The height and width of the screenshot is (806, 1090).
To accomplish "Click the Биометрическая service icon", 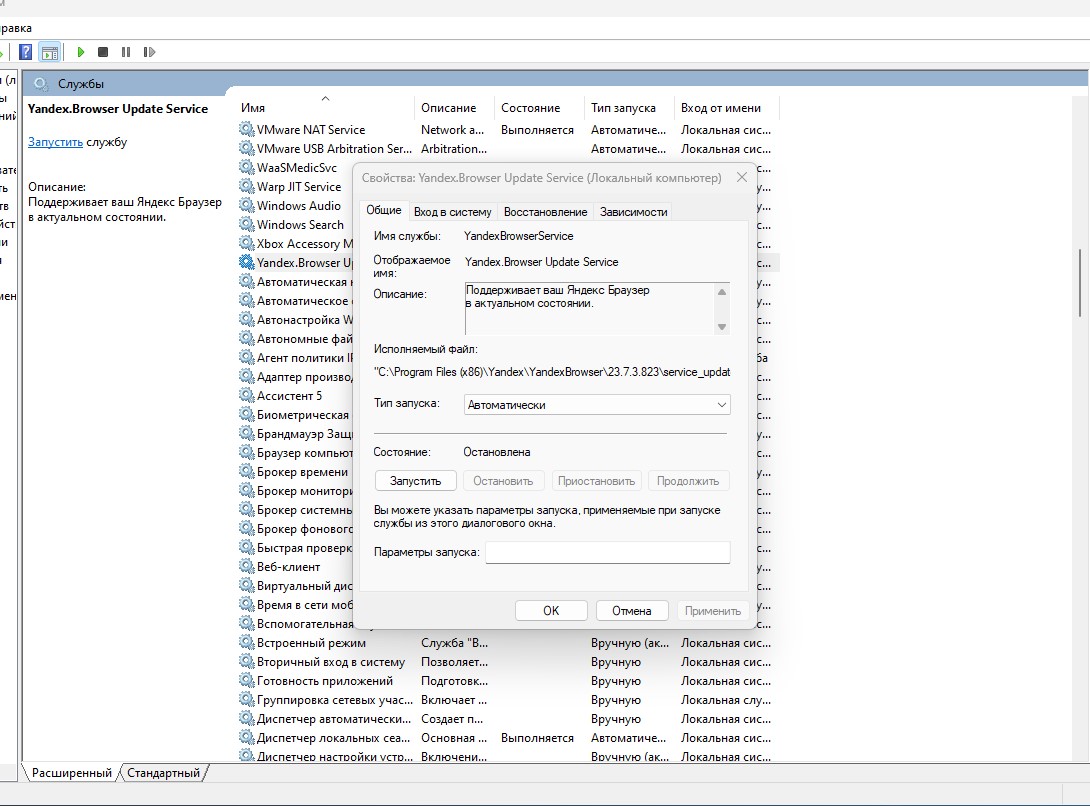I will click(x=246, y=414).
